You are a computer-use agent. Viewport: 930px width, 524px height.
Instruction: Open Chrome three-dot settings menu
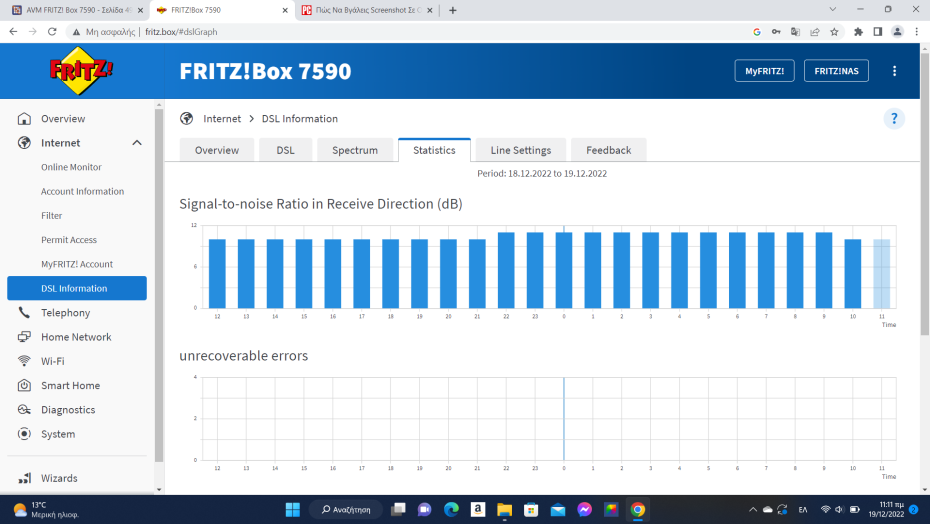point(916,32)
